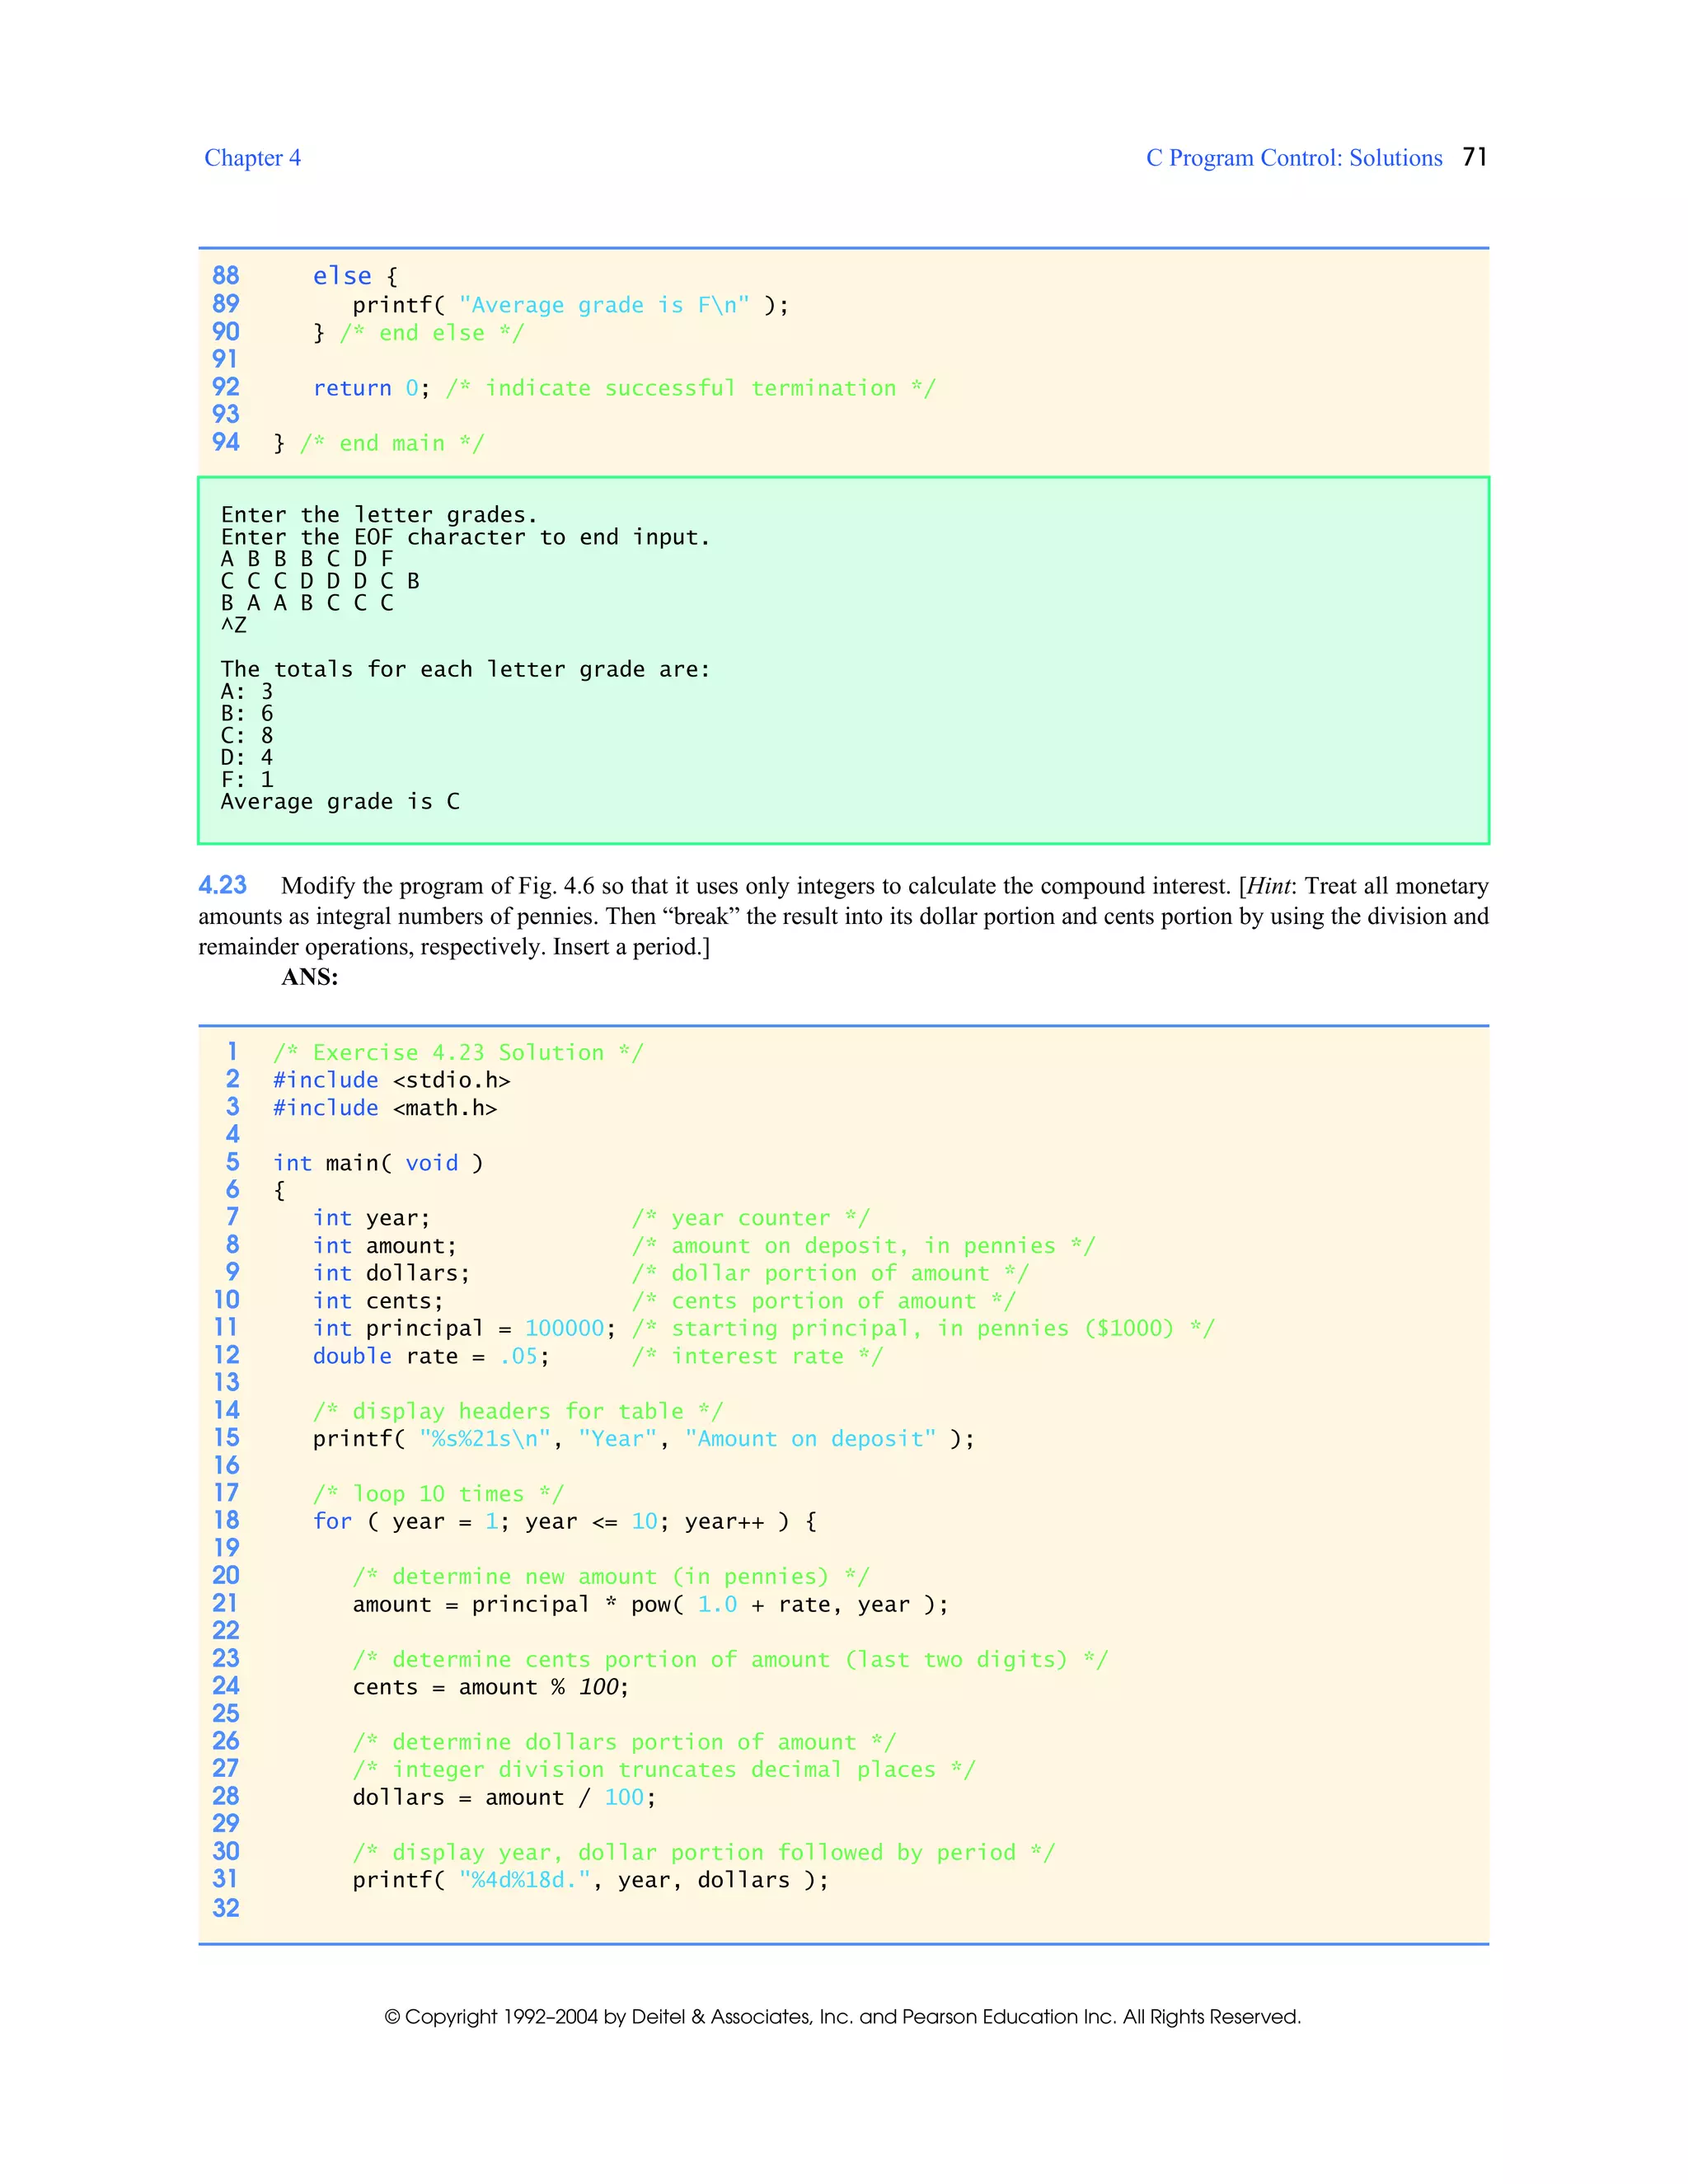
Task: Click line number 88 in code listing
Action: 226,275
